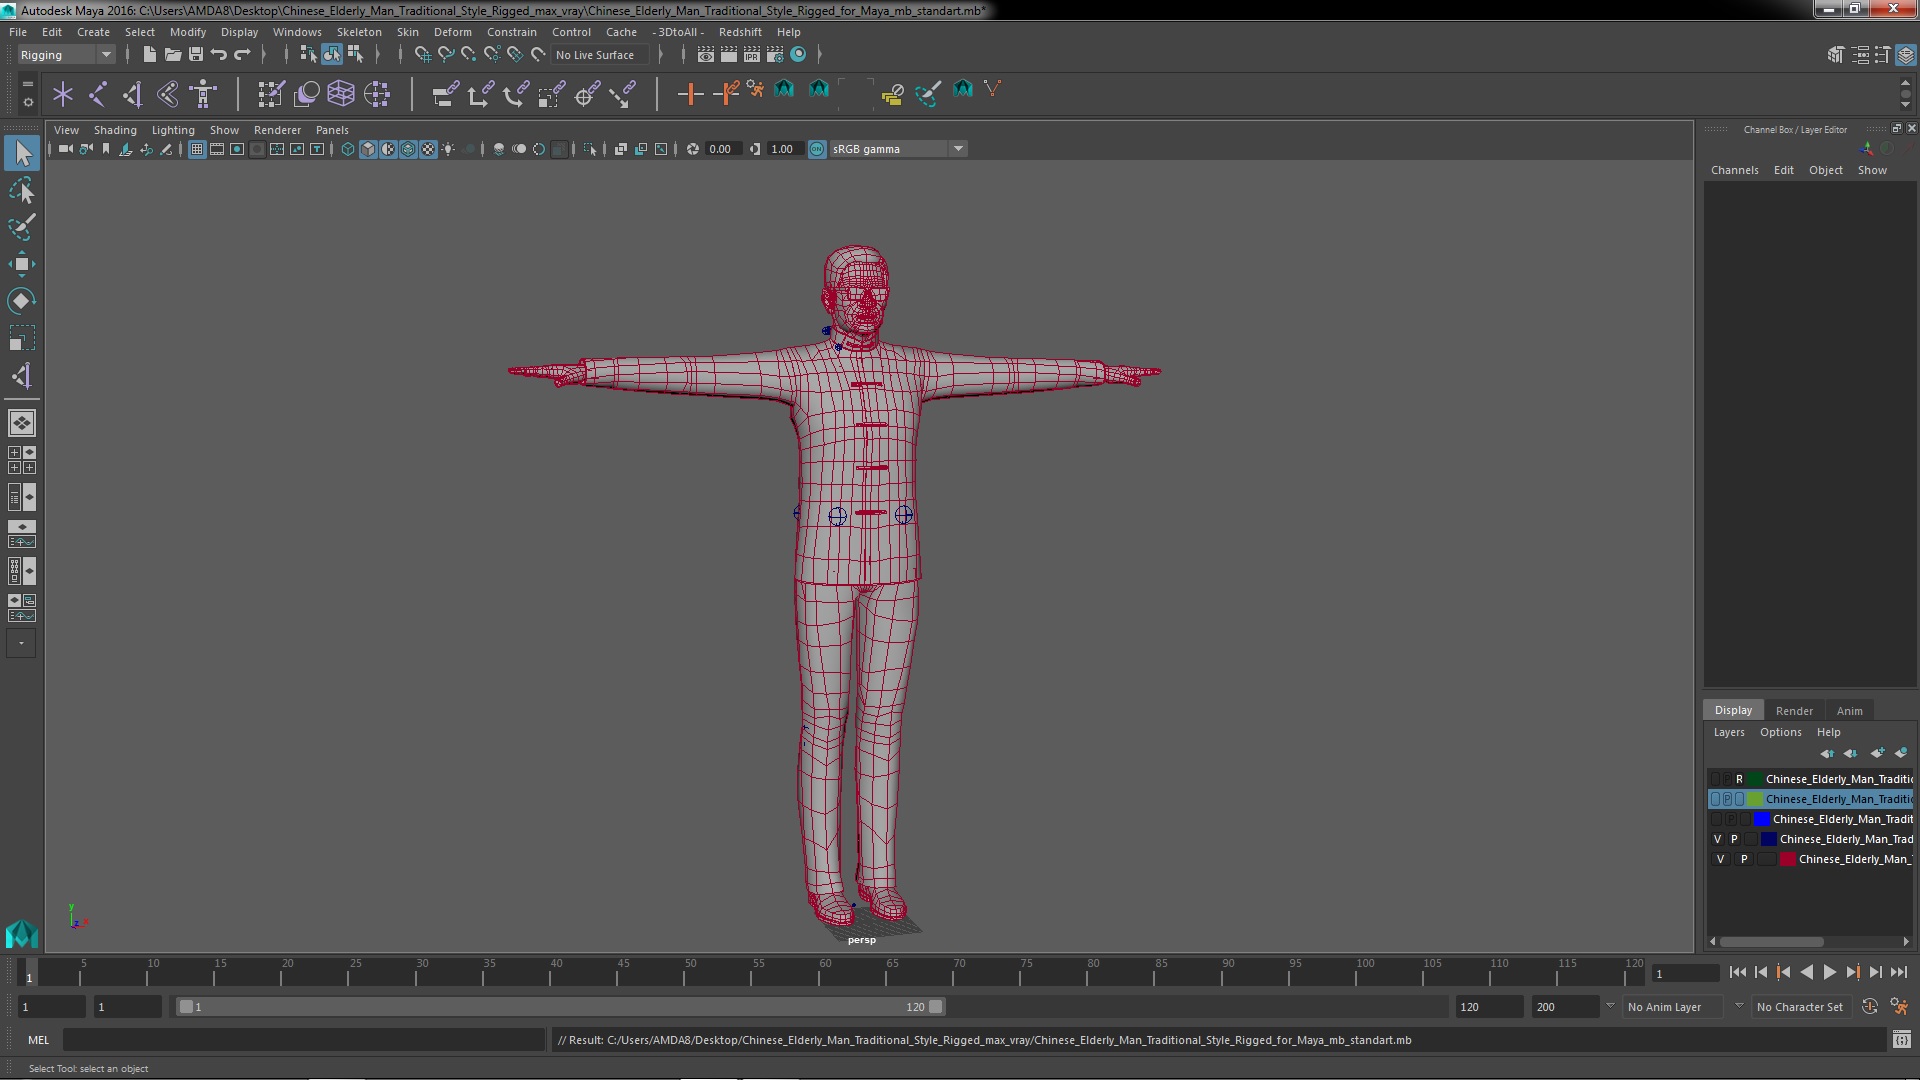
Task: Activate the Move tool
Action: point(22,264)
